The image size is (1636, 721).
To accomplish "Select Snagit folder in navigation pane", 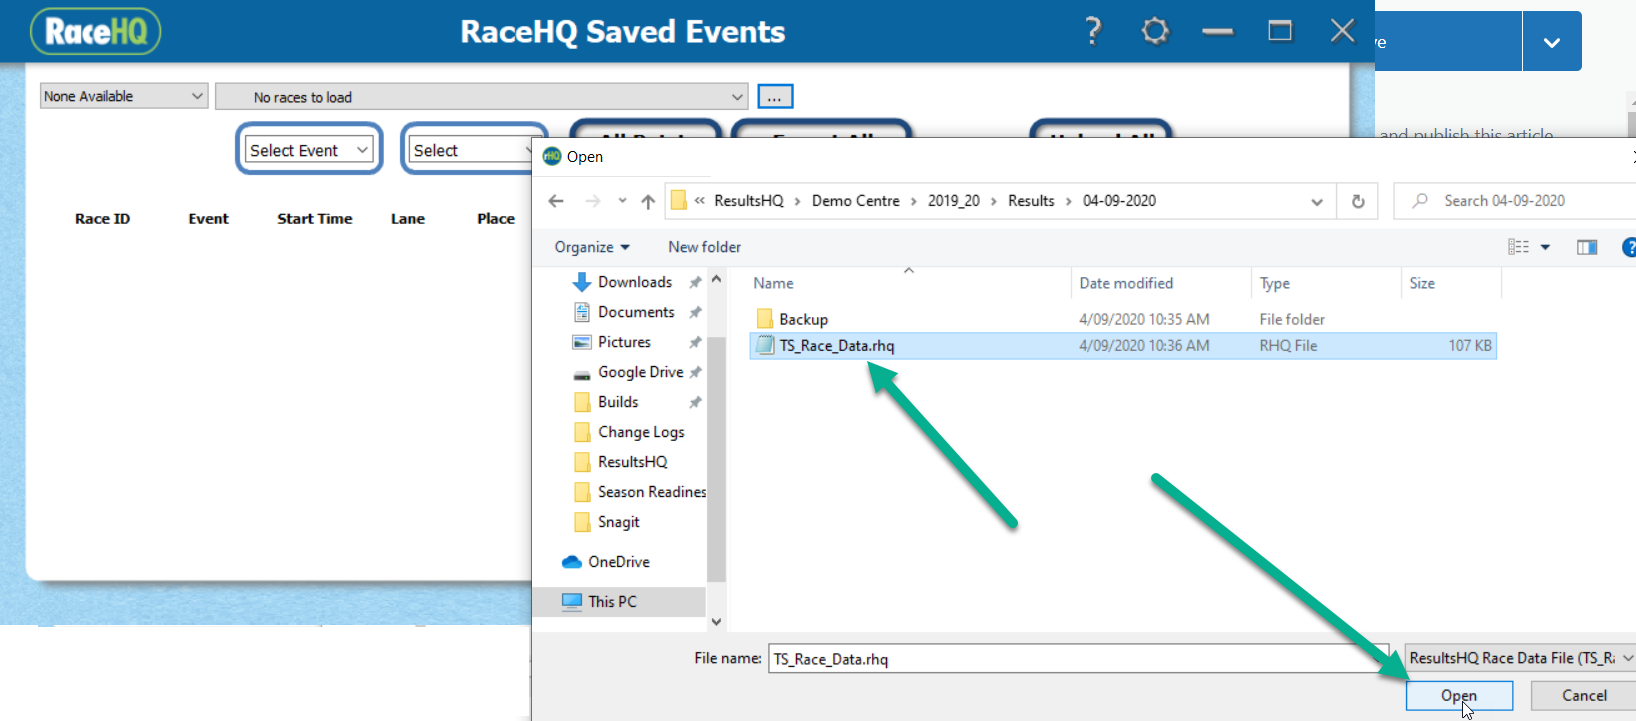I will pyautogui.click(x=618, y=522).
